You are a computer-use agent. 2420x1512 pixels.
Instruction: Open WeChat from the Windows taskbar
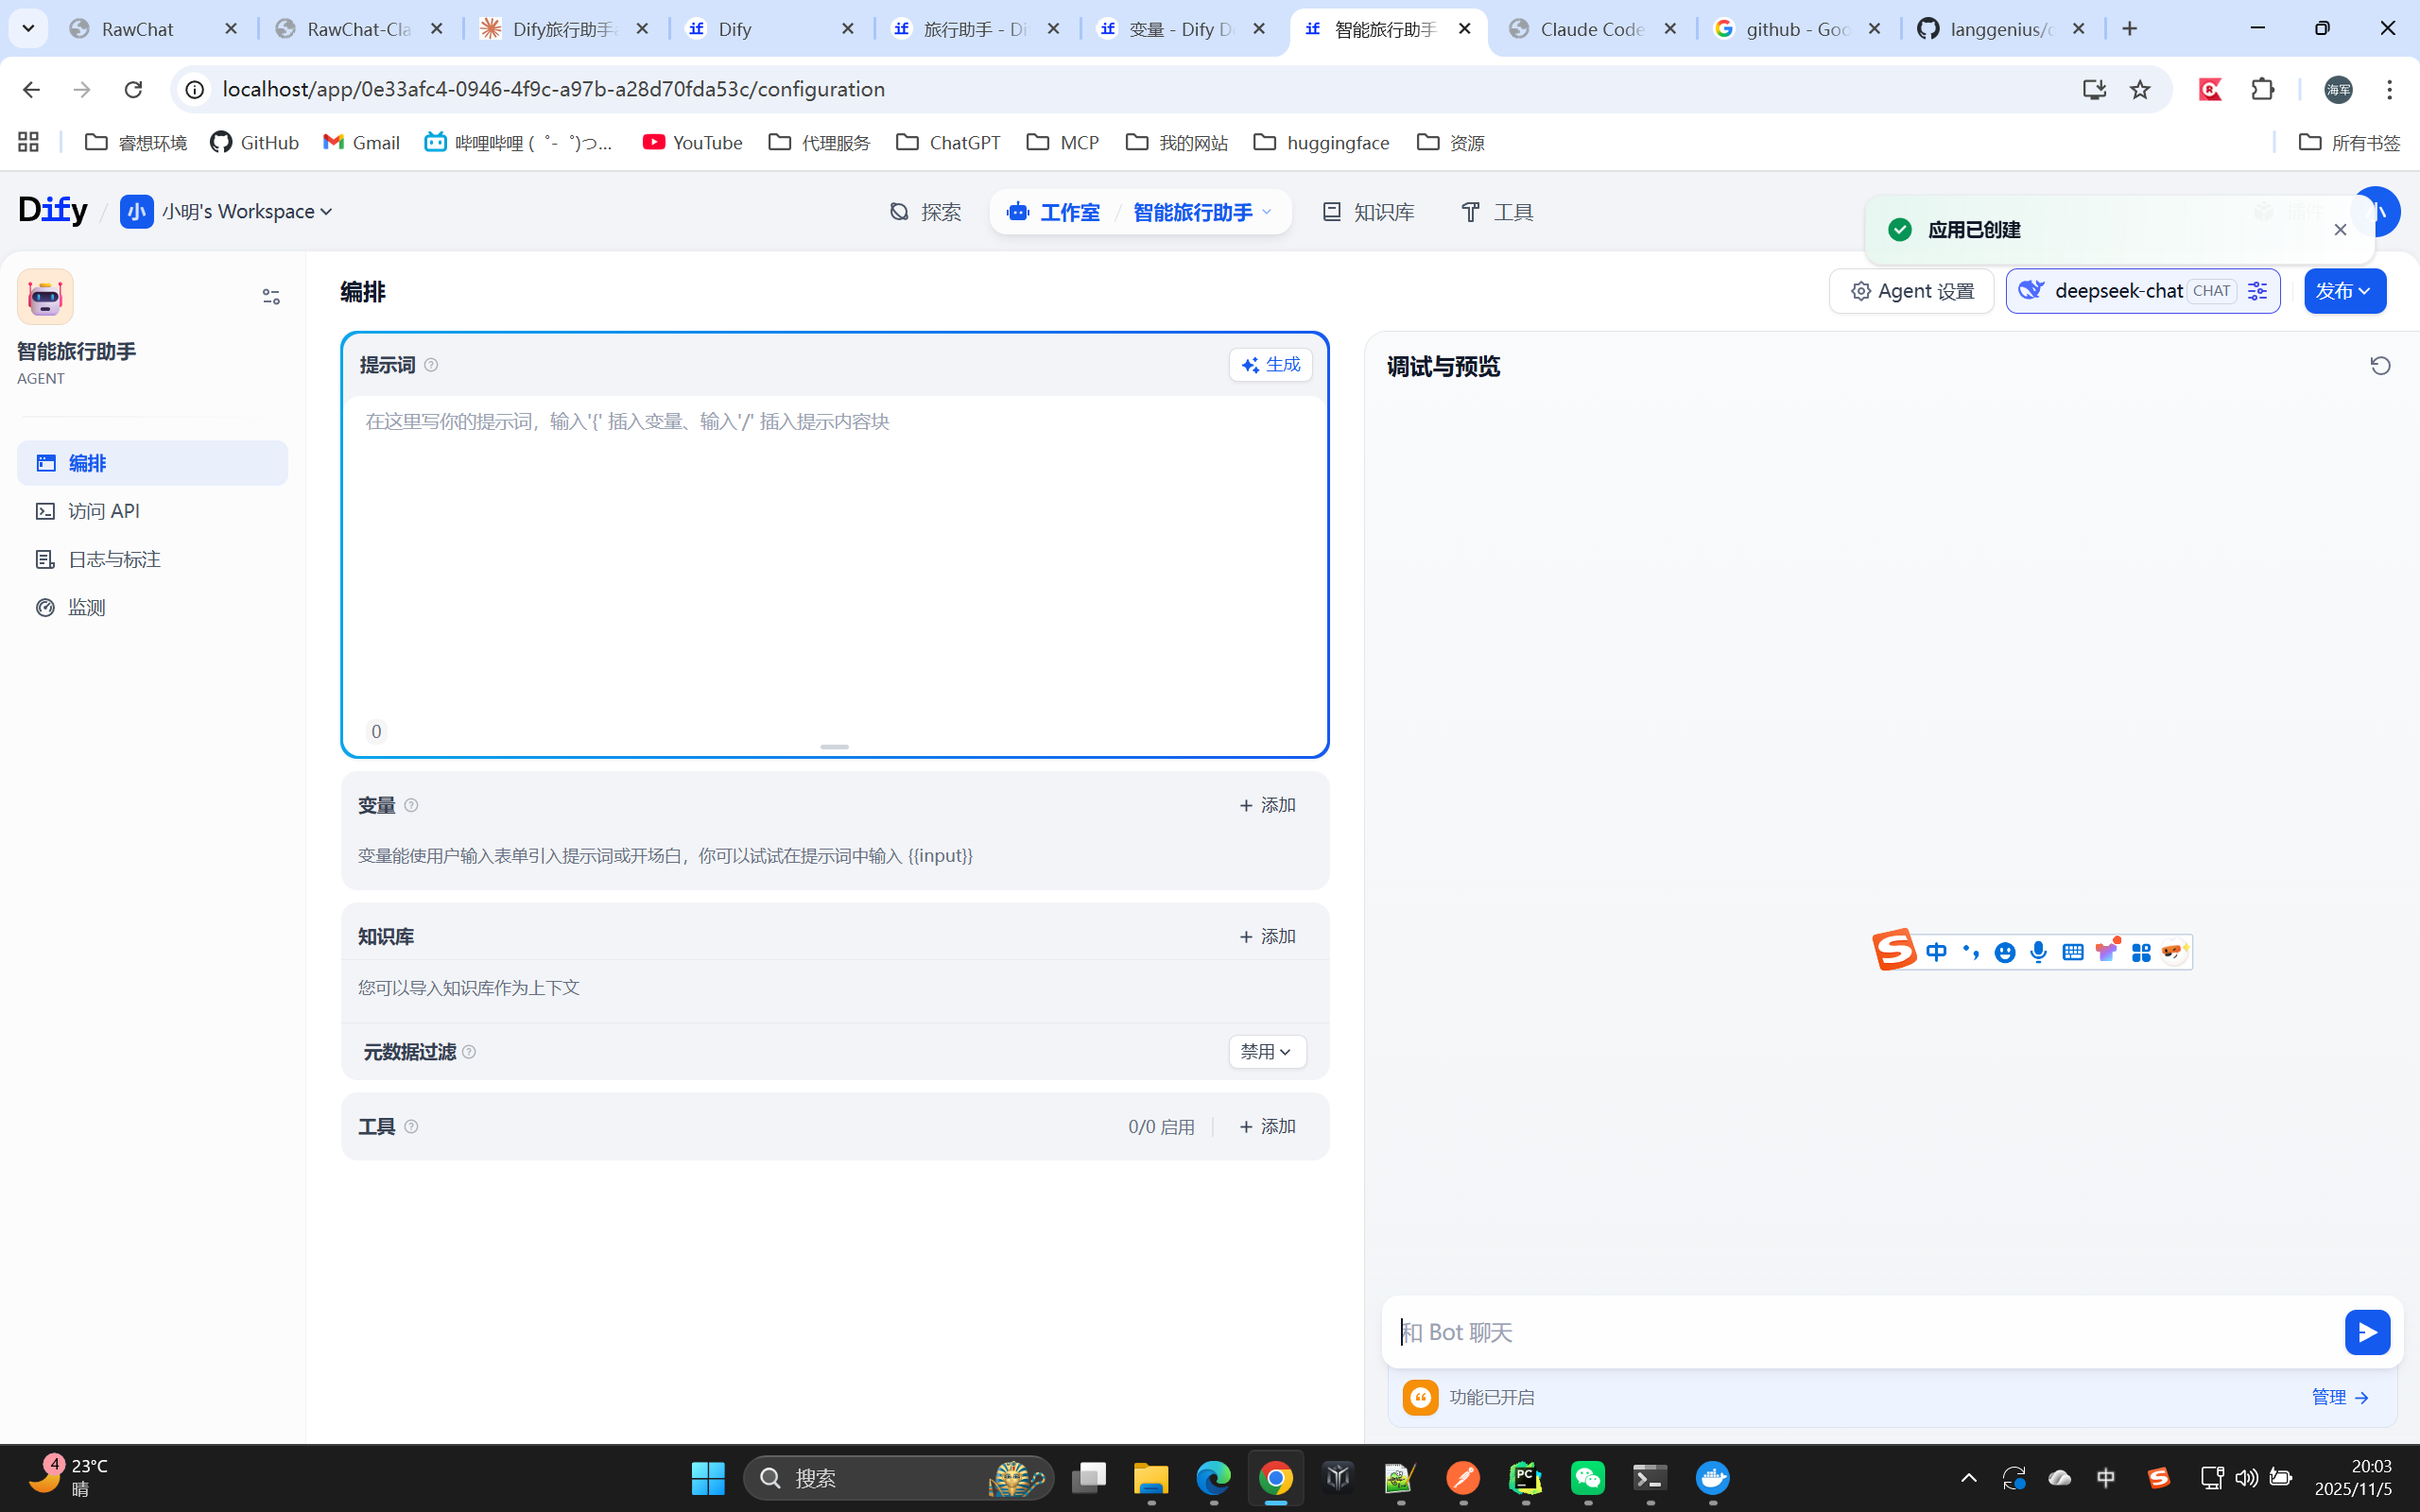(x=1587, y=1478)
